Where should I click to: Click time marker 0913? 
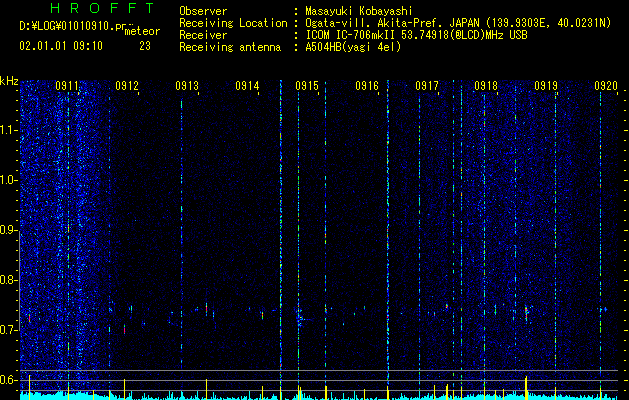[187, 85]
